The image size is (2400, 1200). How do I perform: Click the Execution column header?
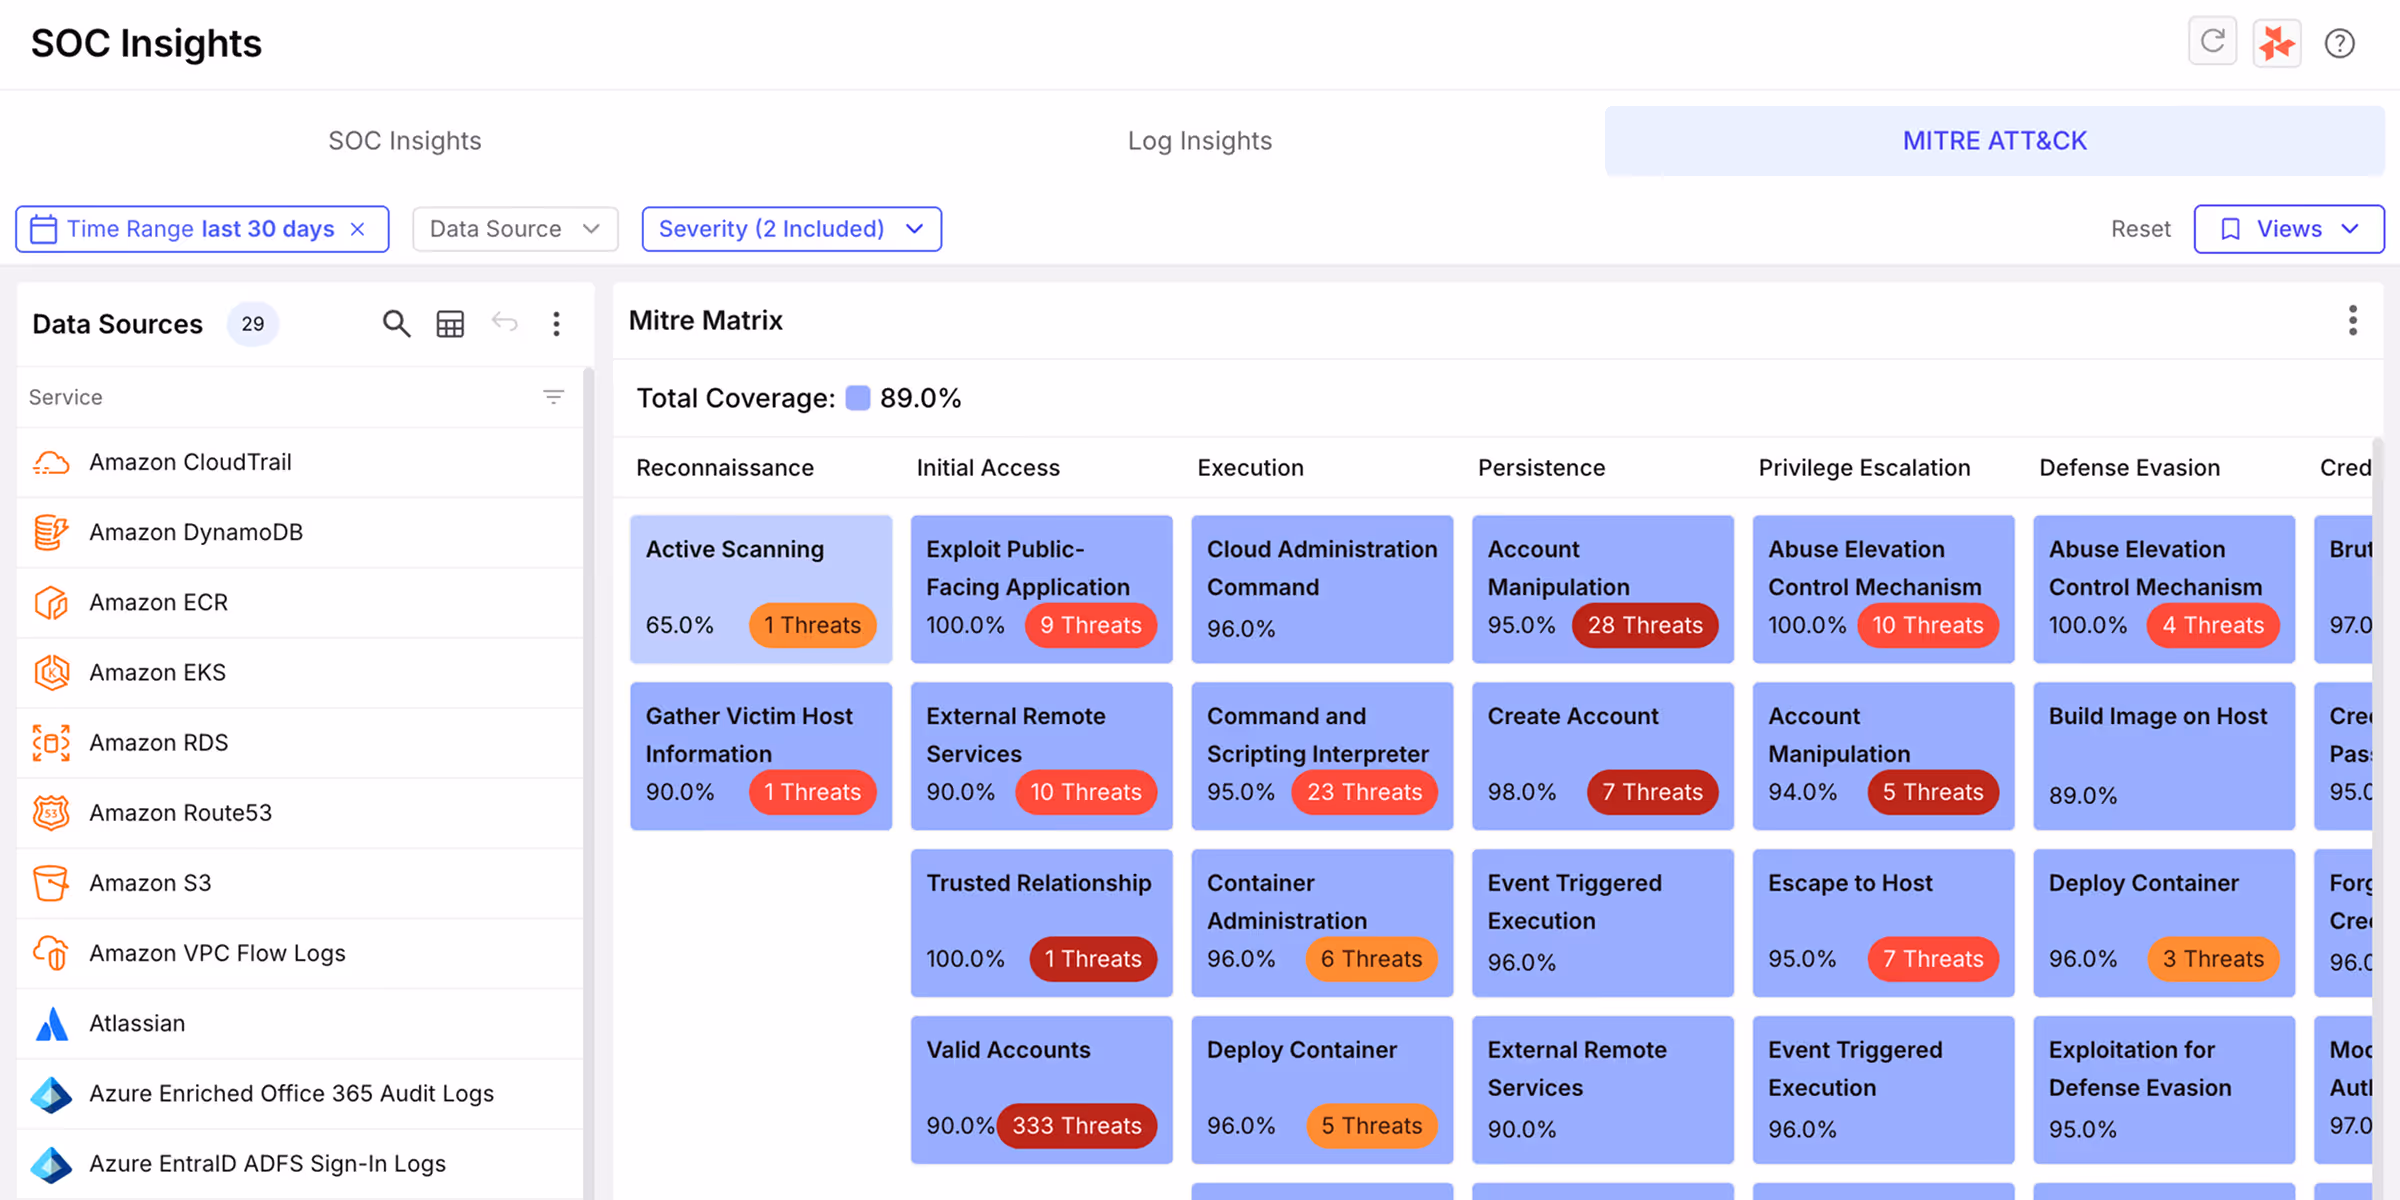(1250, 468)
